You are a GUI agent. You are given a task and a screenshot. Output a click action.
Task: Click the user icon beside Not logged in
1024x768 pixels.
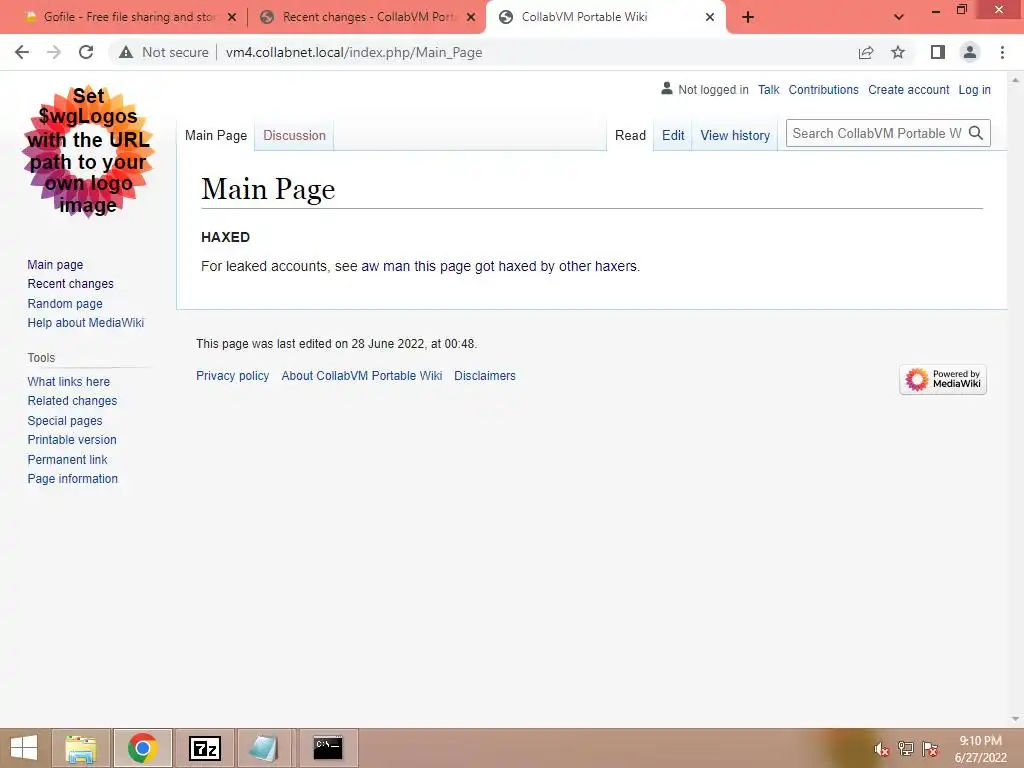click(x=667, y=88)
